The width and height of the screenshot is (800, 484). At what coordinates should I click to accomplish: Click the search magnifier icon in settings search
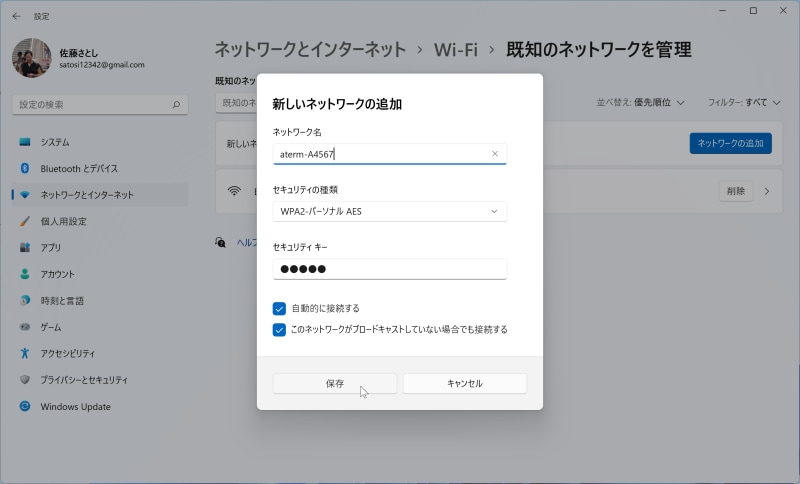point(176,104)
